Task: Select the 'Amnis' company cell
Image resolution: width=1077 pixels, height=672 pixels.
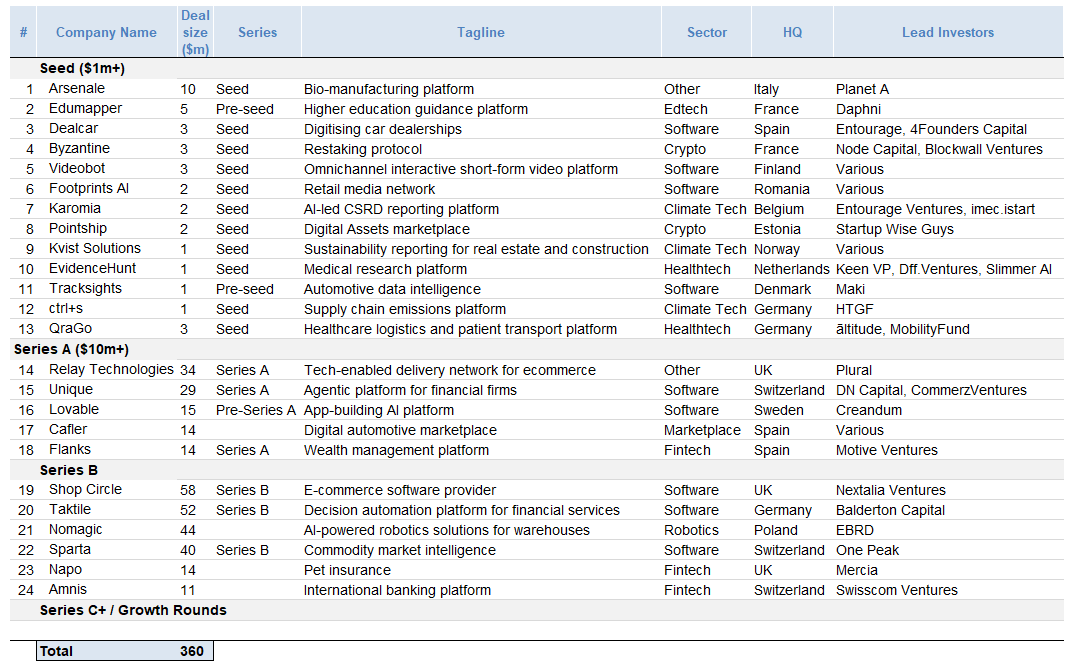Action: click(x=68, y=589)
